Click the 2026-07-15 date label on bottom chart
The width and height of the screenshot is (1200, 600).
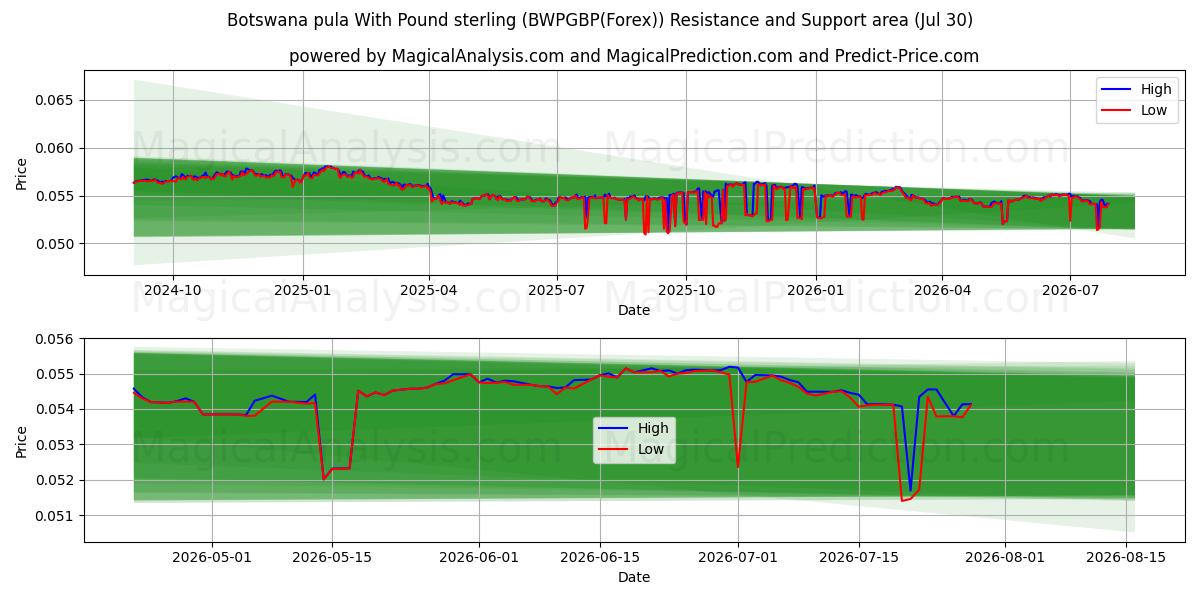pos(859,558)
